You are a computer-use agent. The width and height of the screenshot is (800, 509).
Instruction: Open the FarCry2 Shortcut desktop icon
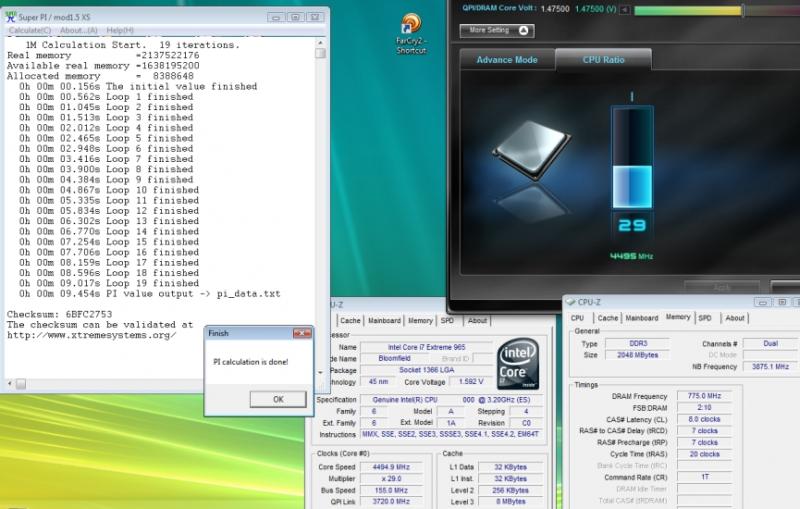coord(411,33)
